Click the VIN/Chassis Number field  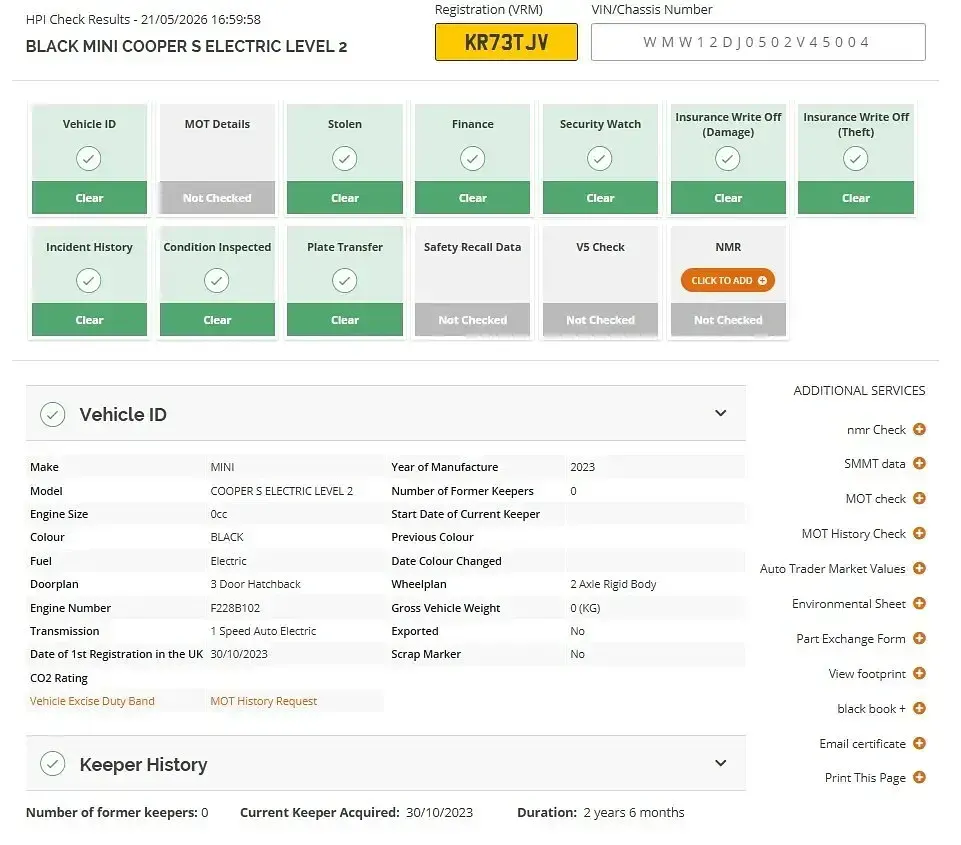pos(758,42)
